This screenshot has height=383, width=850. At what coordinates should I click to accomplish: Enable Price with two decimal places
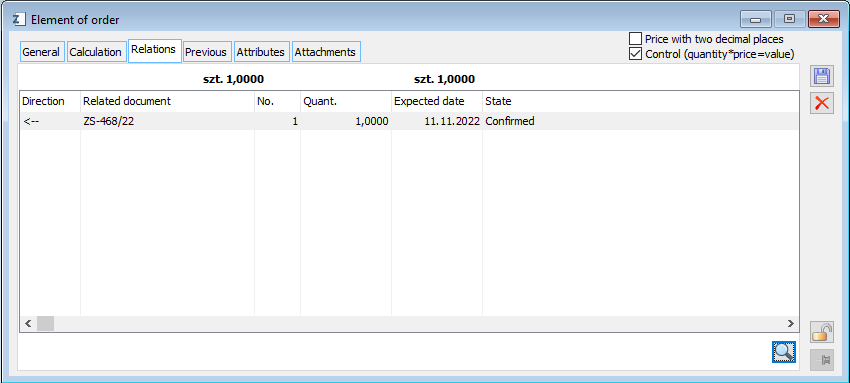pyautogui.click(x=635, y=39)
